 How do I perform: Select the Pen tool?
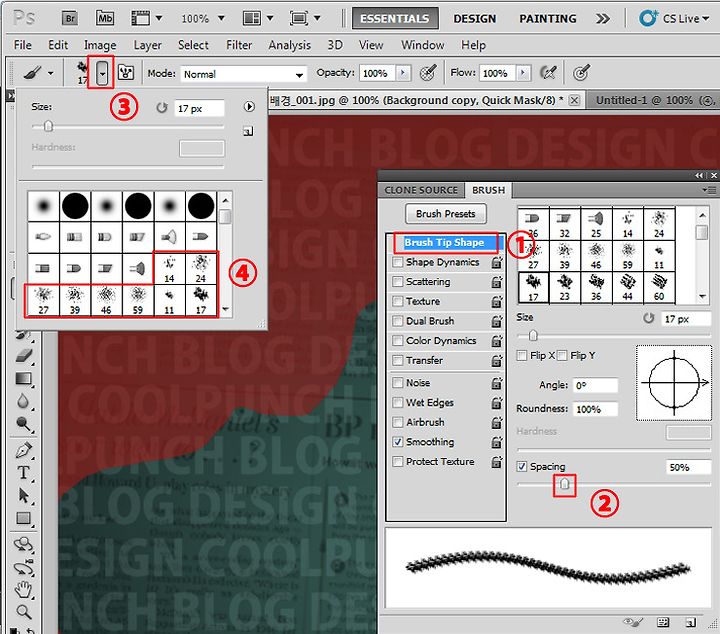23,450
